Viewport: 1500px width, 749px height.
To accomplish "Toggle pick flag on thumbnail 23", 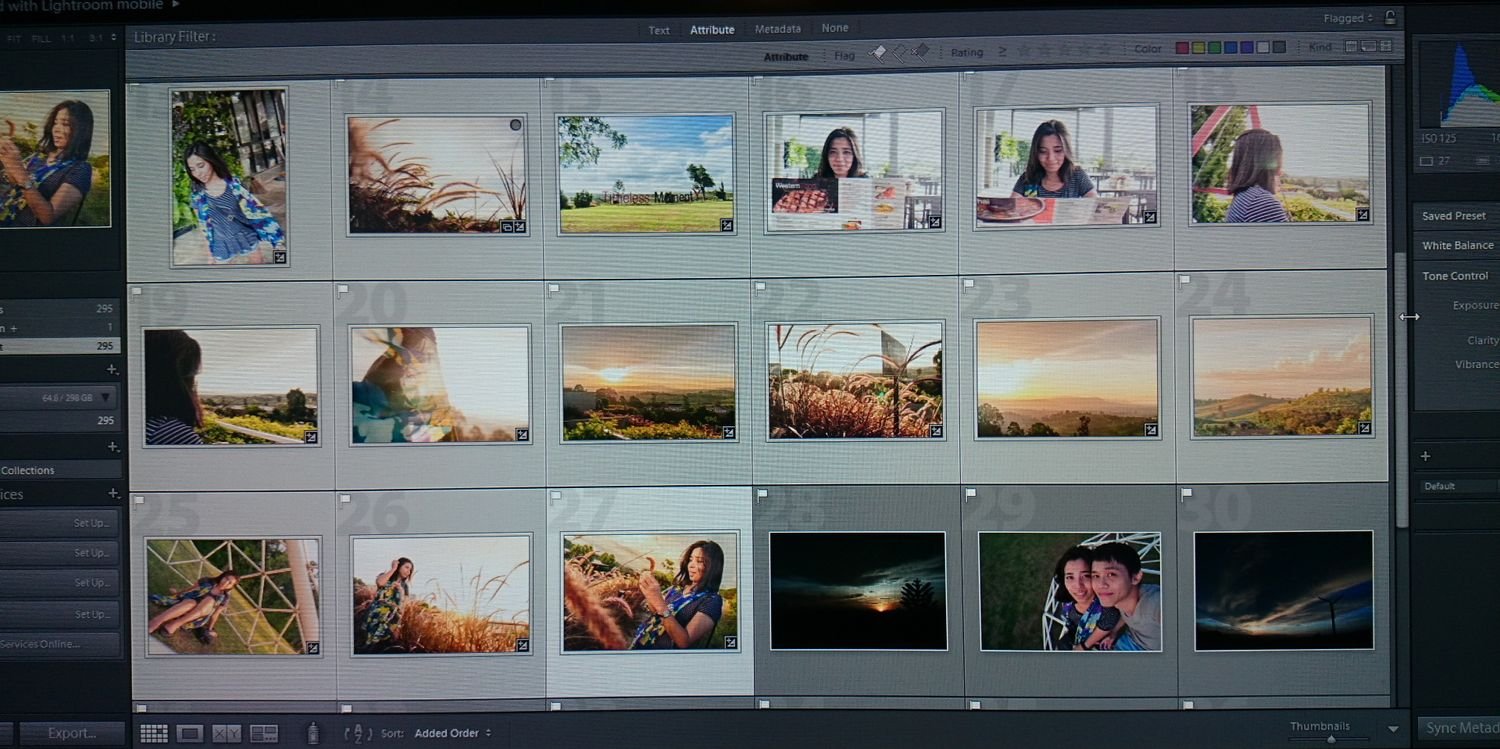I will (968, 285).
